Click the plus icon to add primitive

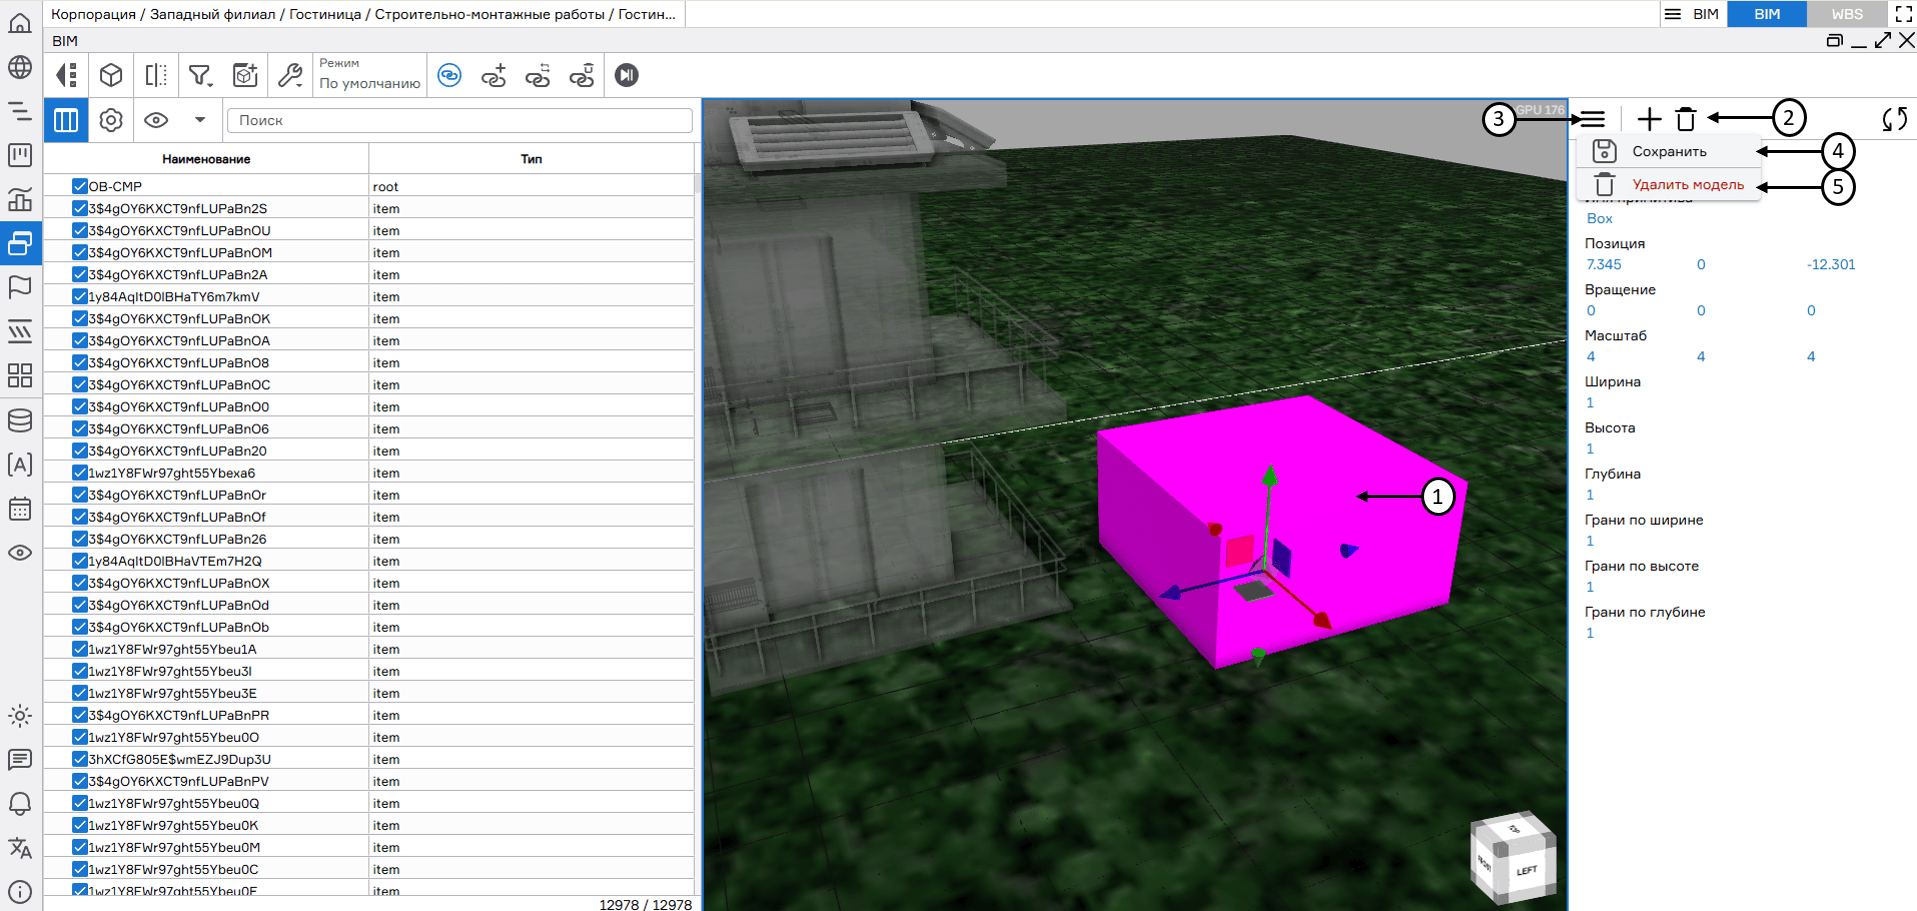click(1649, 119)
